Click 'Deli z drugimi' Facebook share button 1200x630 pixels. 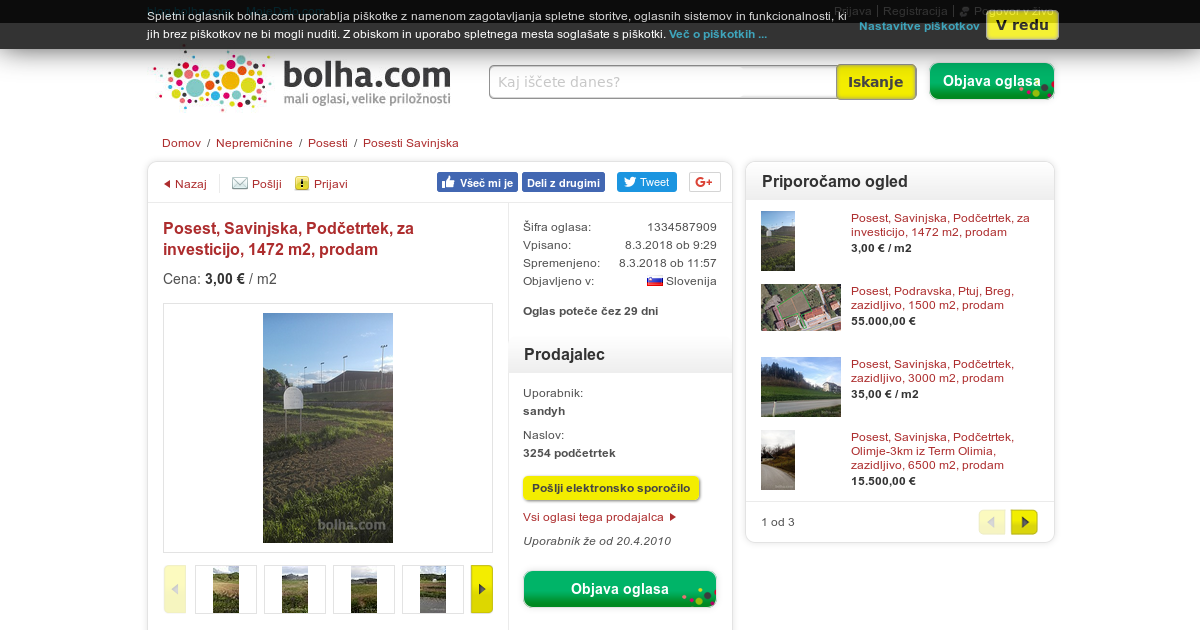pyautogui.click(x=563, y=182)
